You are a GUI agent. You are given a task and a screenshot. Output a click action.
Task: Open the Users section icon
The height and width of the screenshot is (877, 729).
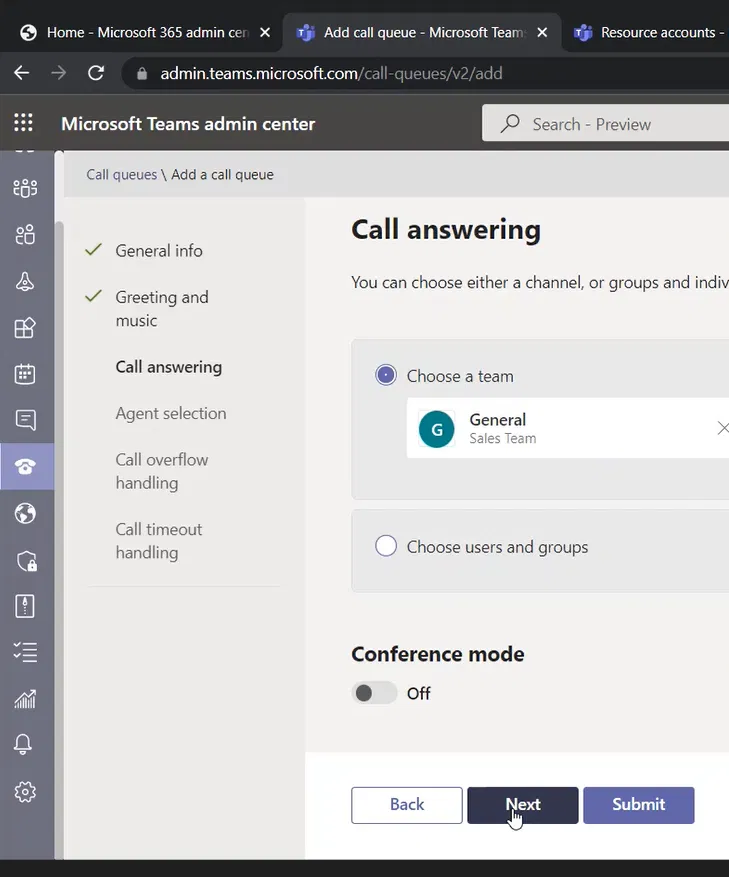click(25, 235)
